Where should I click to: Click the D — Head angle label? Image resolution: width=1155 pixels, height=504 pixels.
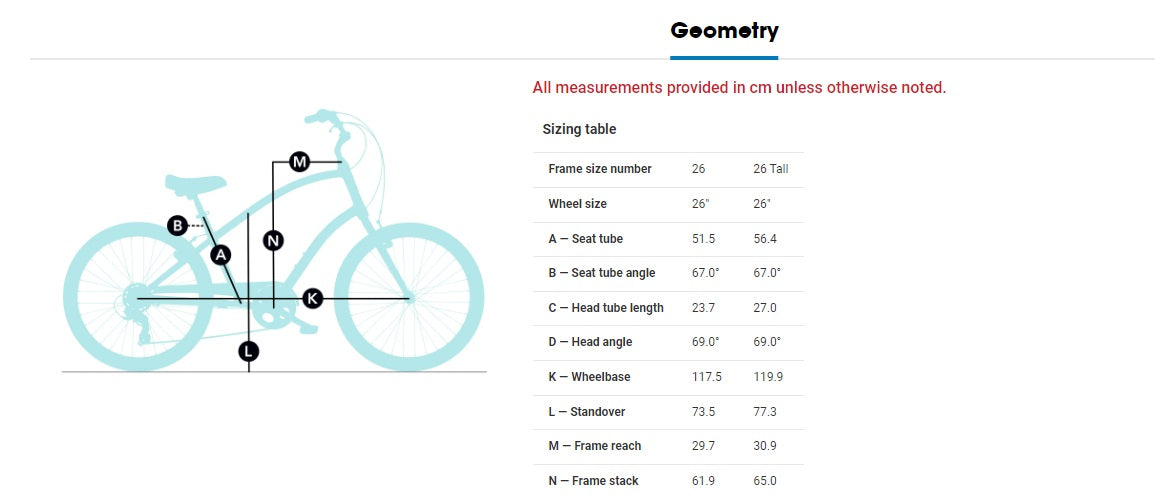(x=590, y=342)
